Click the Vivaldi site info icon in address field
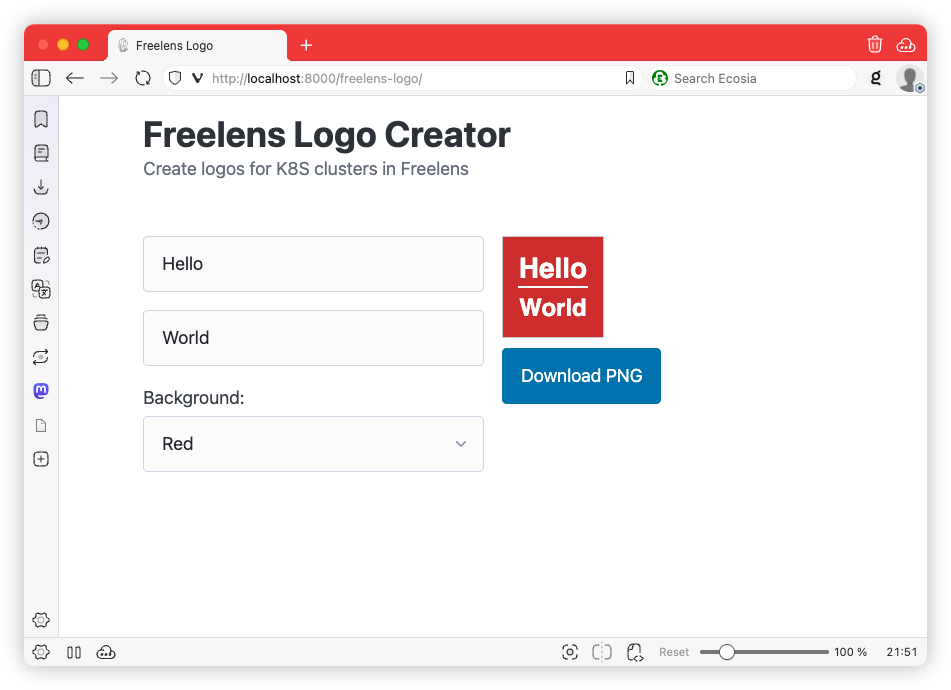This screenshot has width=951, height=690. tap(197, 78)
